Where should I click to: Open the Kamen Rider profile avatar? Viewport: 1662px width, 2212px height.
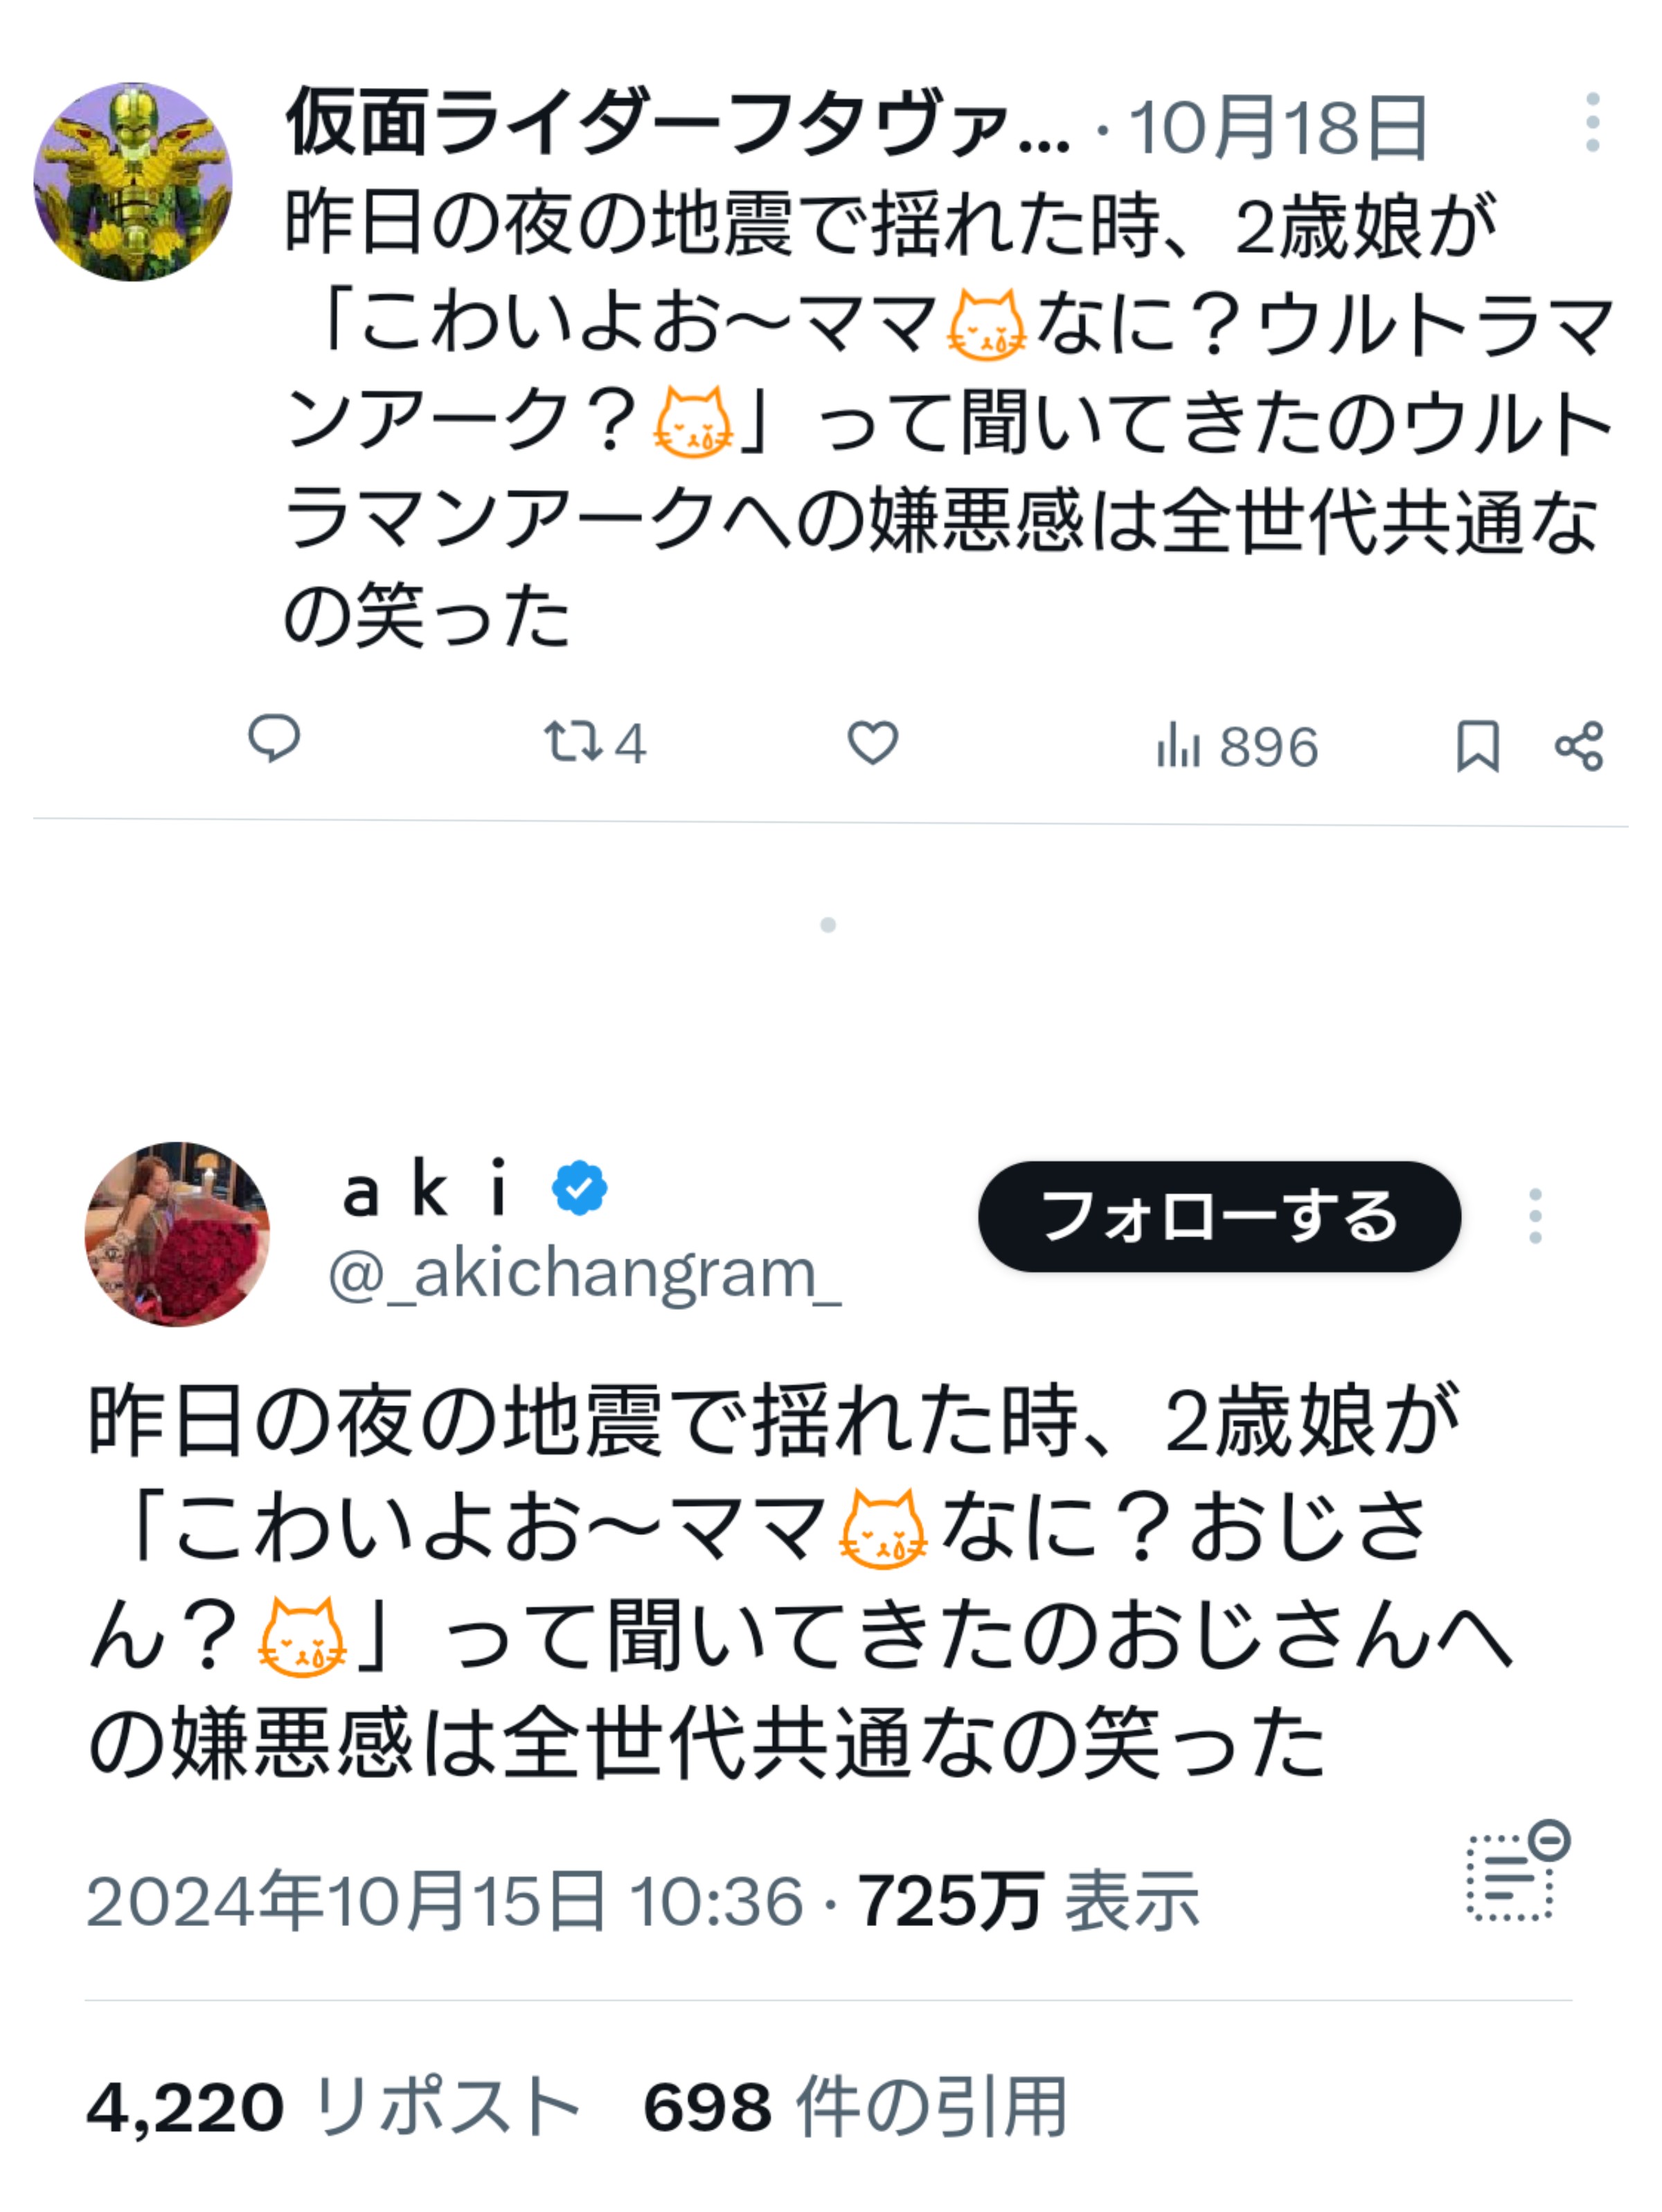[133, 181]
